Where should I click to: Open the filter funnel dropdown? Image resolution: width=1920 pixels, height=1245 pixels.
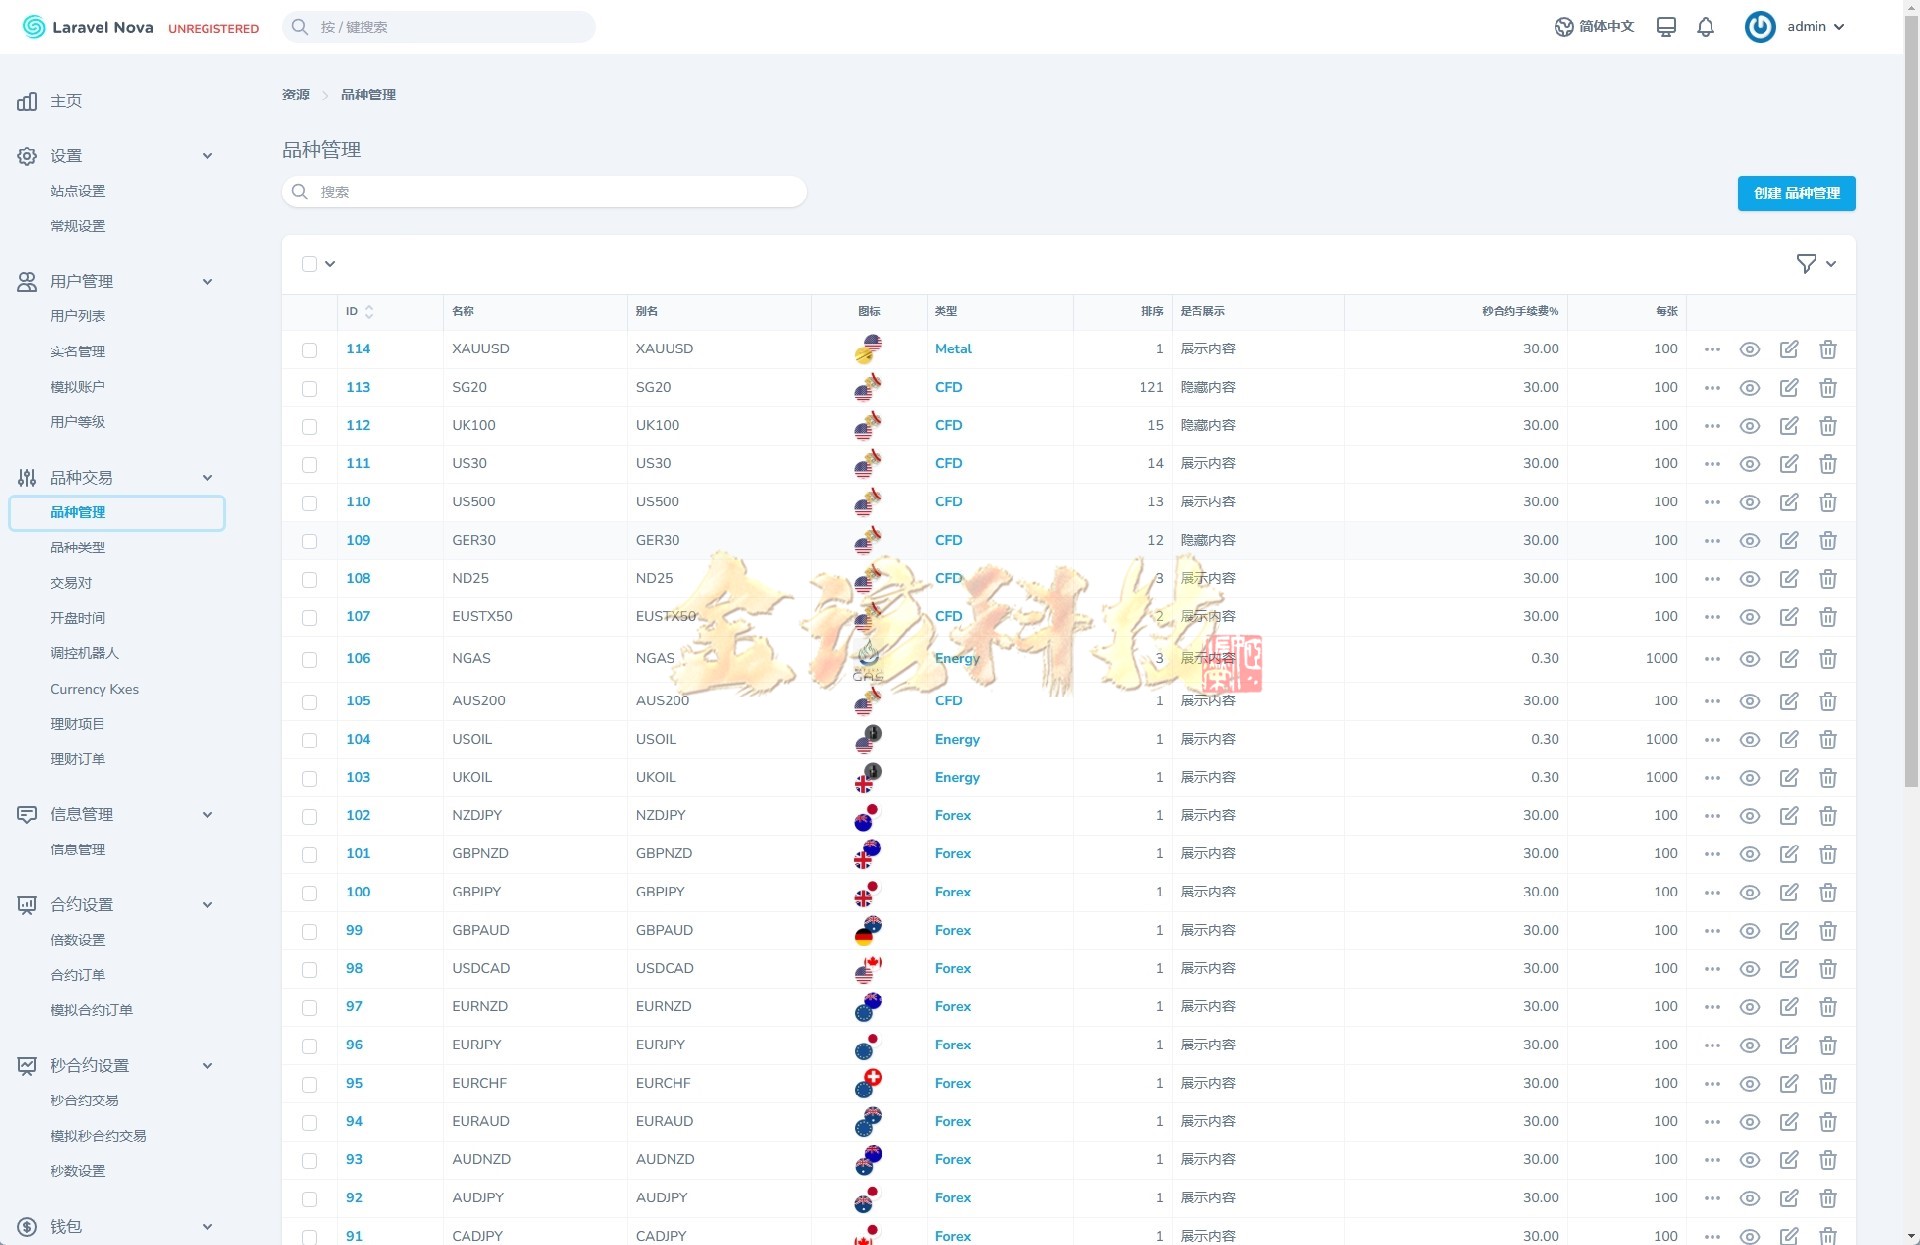(1816, 264)
